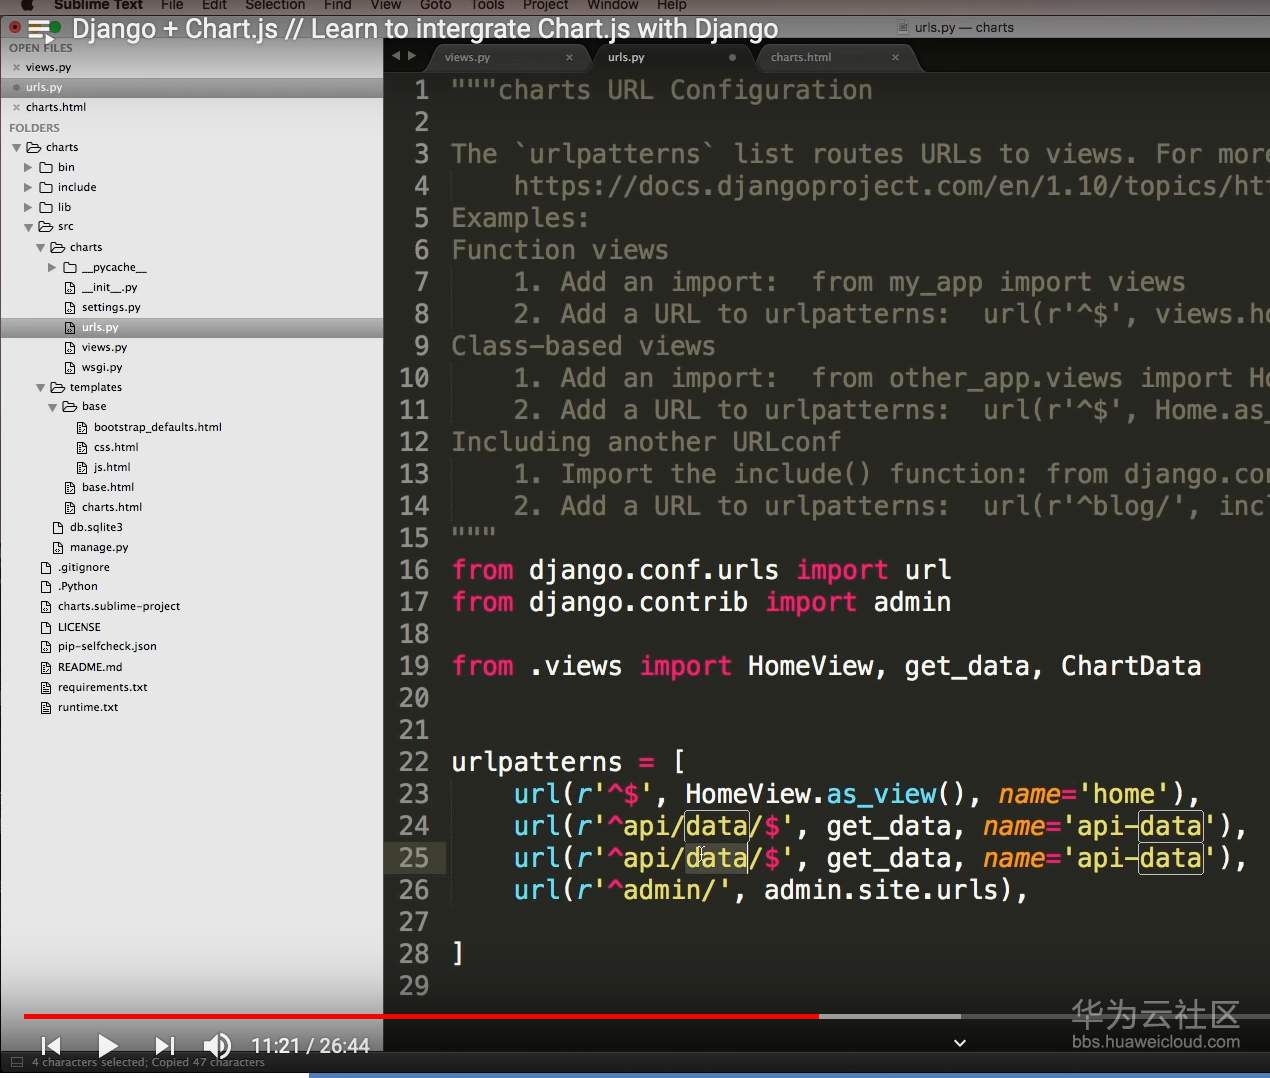Viewport: 1270px width, 1078px height.
Task: Open settings.py in the sidebar
Action: click(x=111, y=307)
